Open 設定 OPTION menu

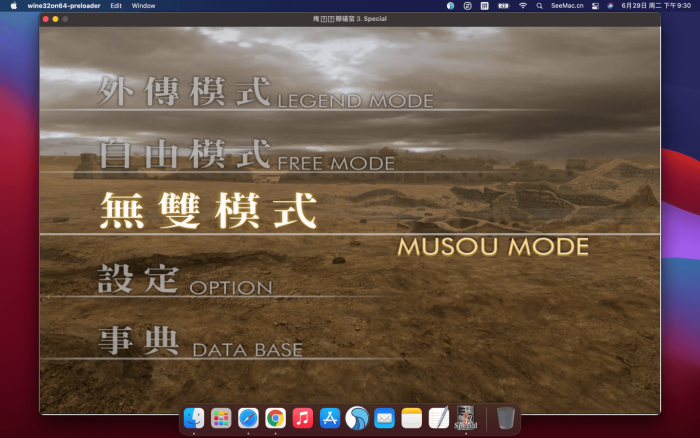184,280
